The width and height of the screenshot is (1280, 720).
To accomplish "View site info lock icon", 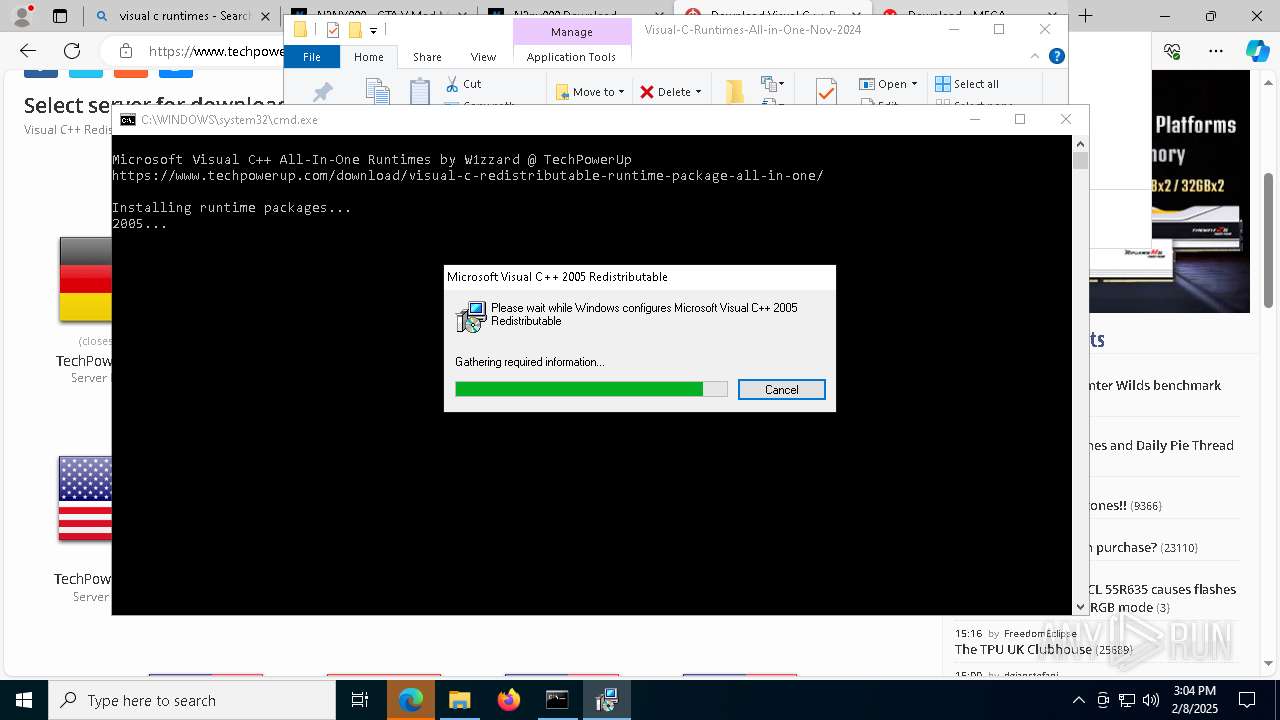I will [x=126, y=51].
